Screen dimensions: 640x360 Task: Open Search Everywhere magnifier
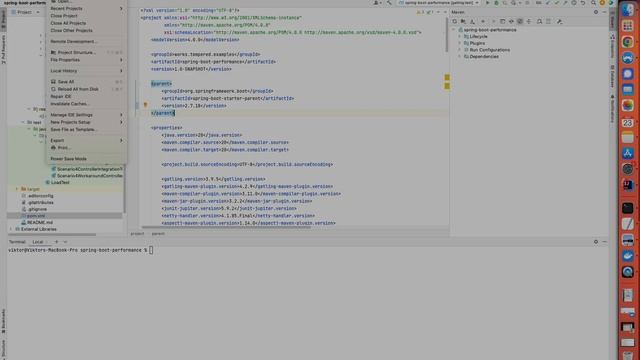tap(593, 3)
